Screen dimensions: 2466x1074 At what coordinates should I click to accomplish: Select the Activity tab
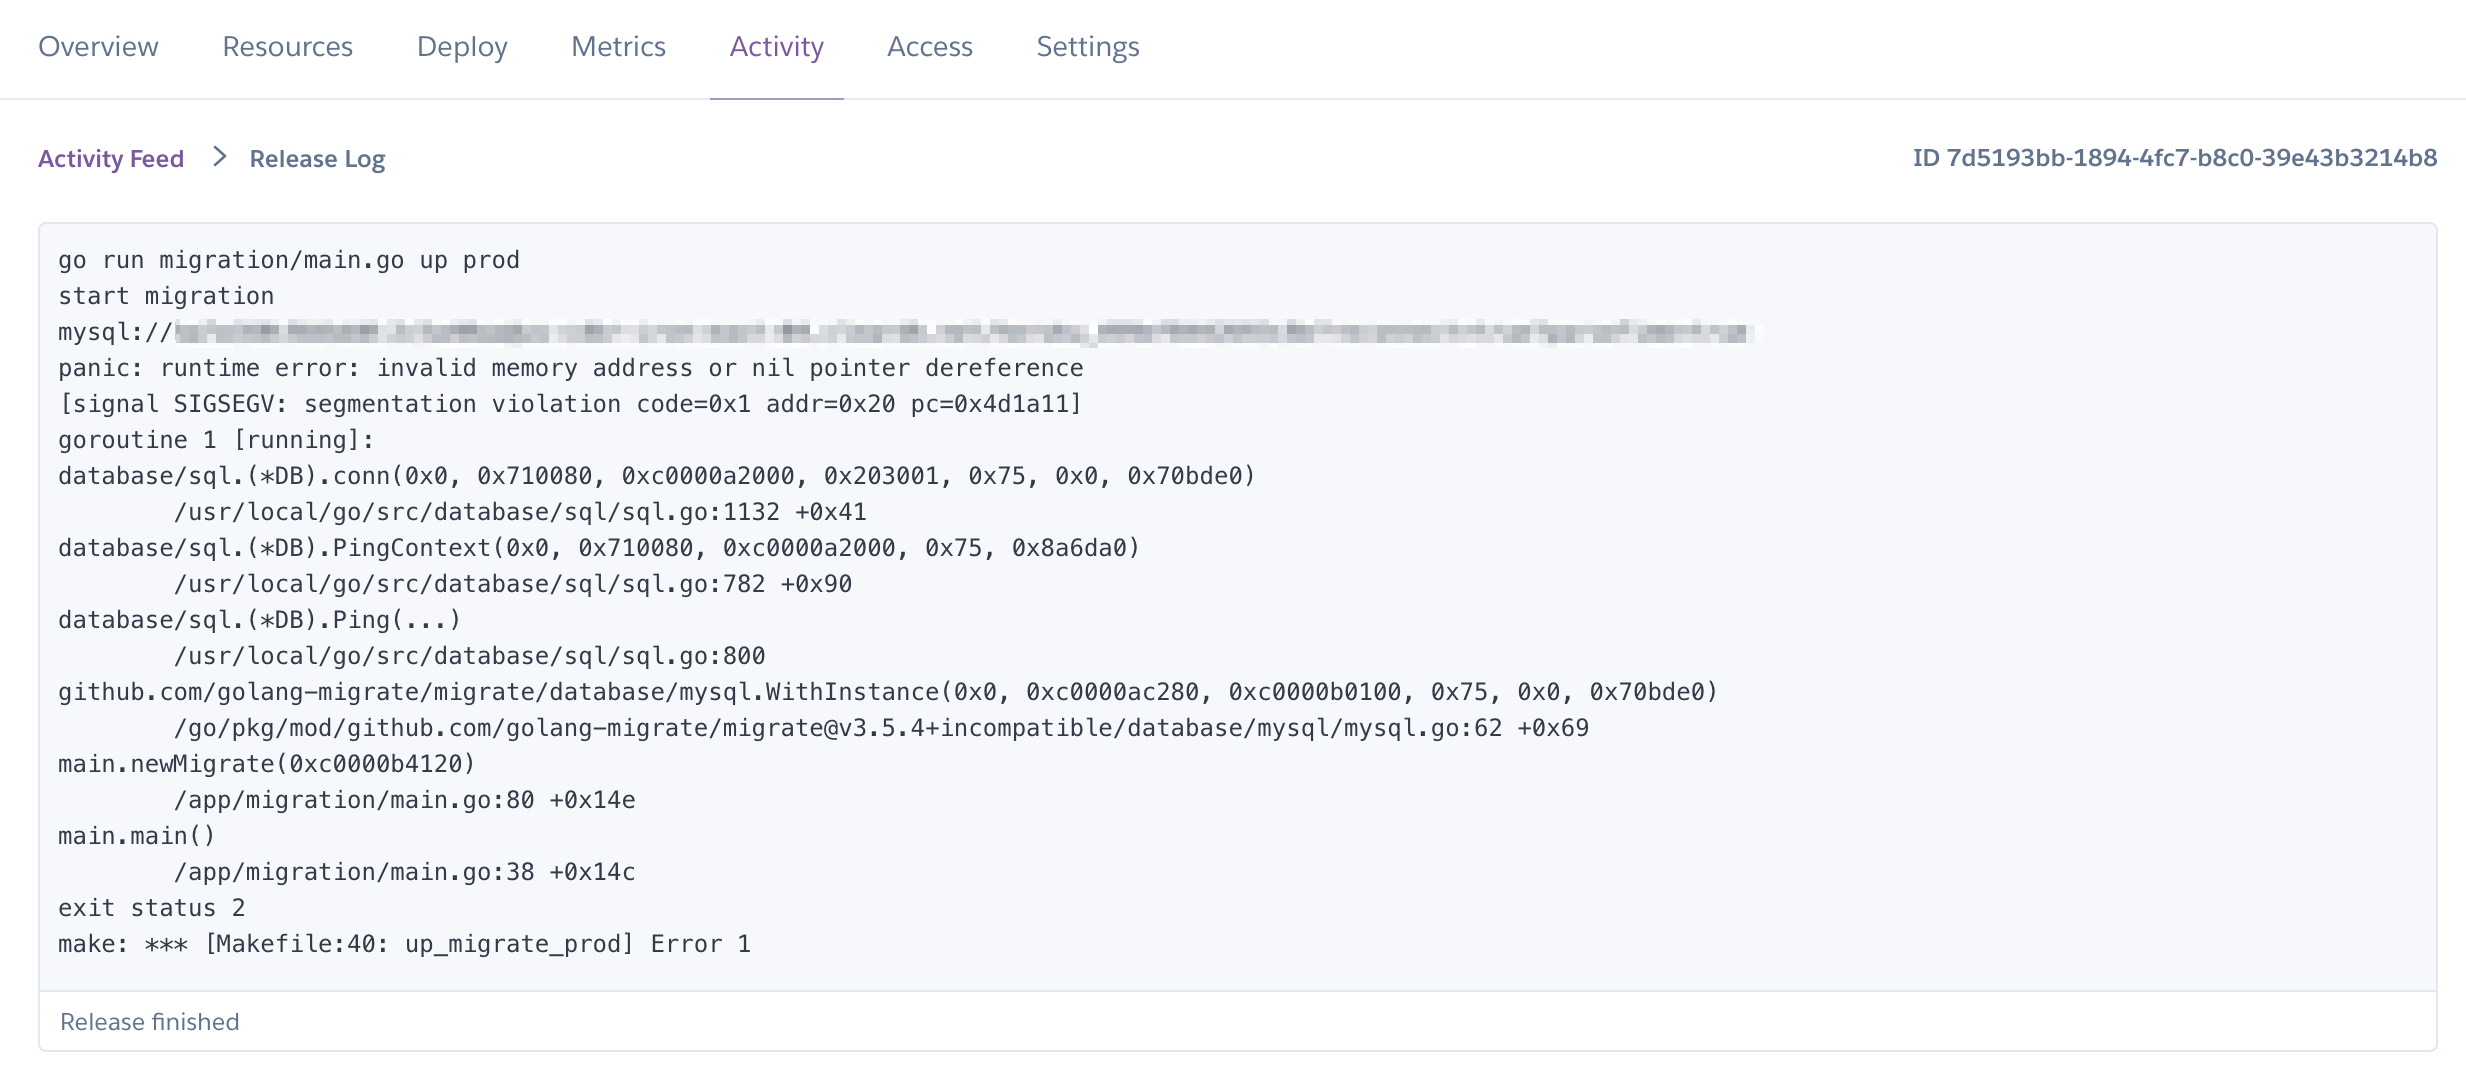pos(776,47)
